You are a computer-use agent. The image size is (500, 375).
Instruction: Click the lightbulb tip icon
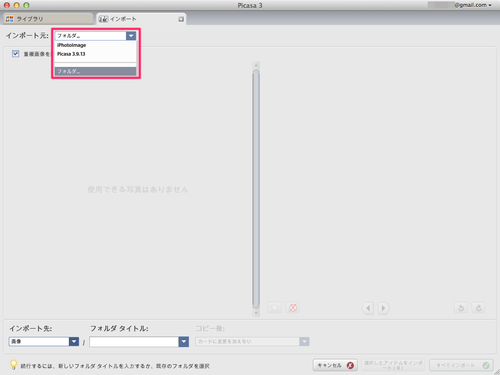pos(13,365)
